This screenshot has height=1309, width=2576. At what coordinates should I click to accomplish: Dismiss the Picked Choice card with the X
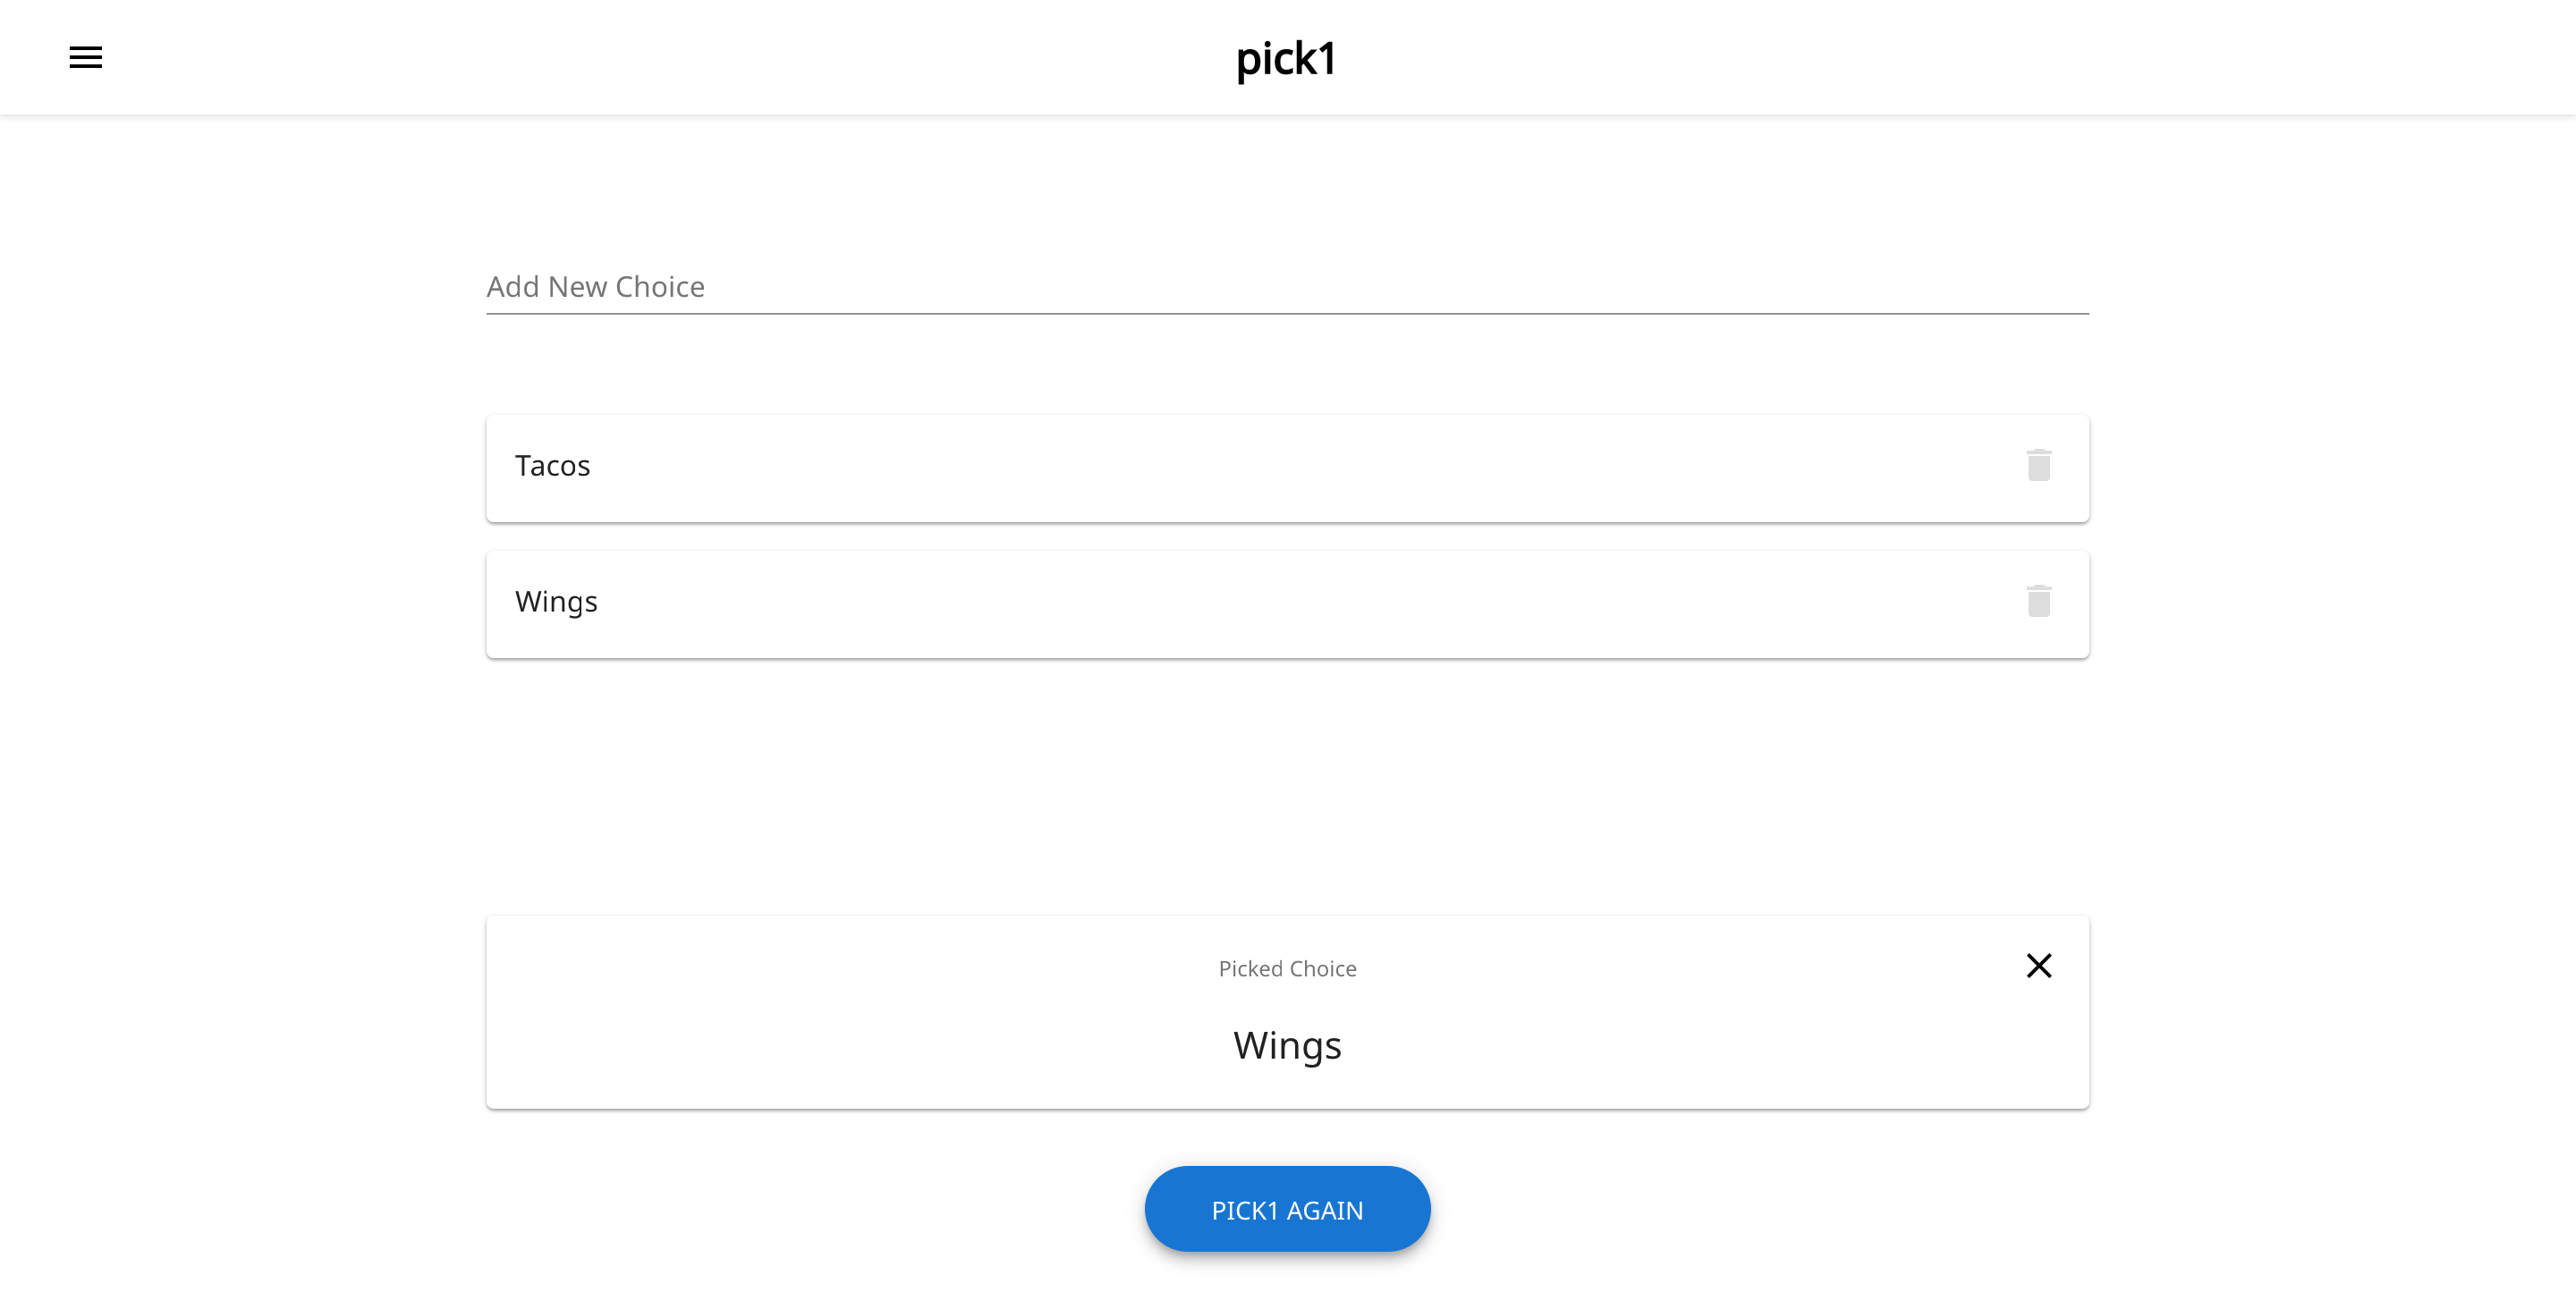point(2039,966)
